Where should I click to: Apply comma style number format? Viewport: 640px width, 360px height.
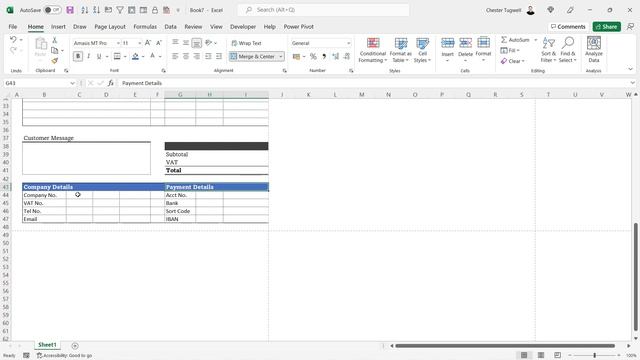pyautogui.click(x=324, y=56)
